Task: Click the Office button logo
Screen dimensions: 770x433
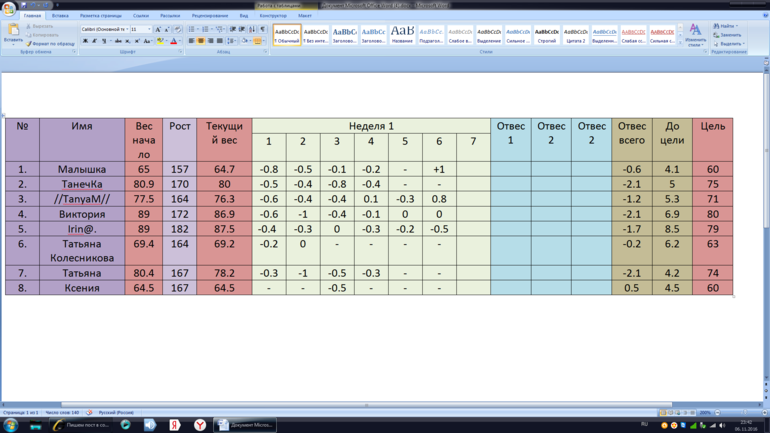Action: click(x=9, y=9)
